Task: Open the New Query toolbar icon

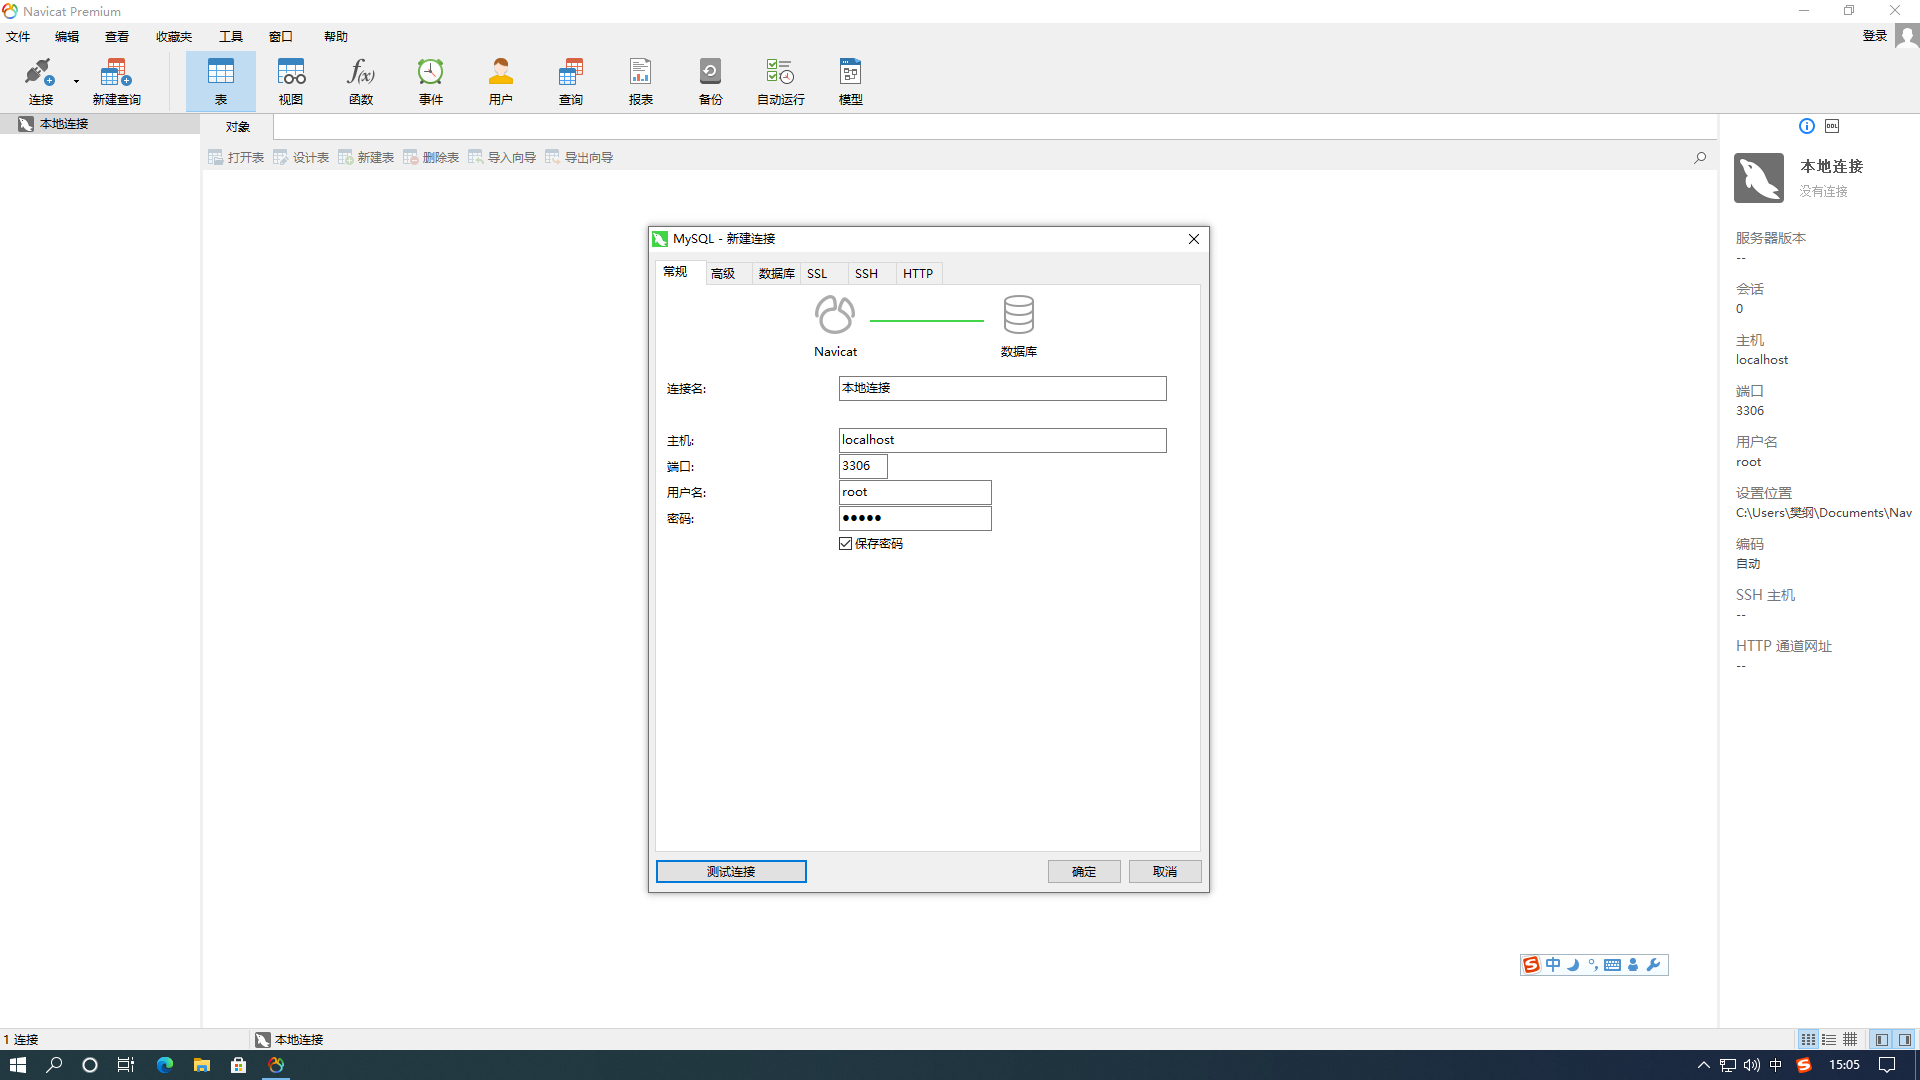Action: 116,74
